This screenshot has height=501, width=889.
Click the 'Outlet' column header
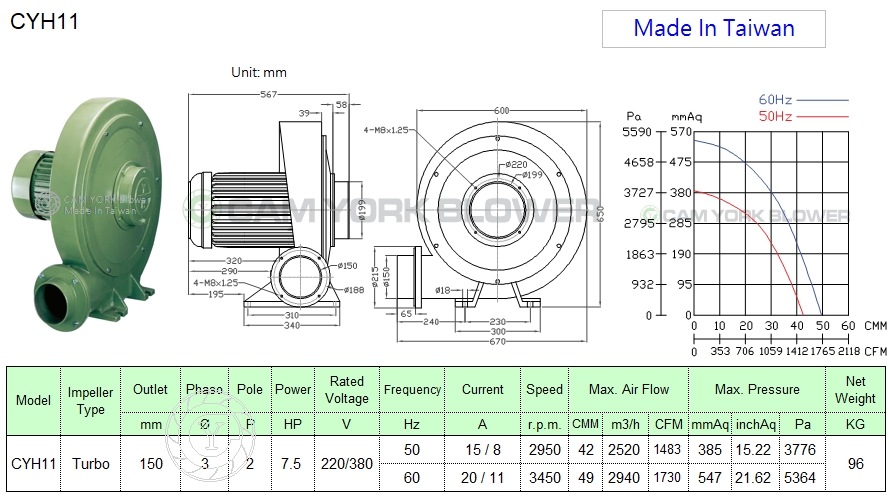pos(150,390)
